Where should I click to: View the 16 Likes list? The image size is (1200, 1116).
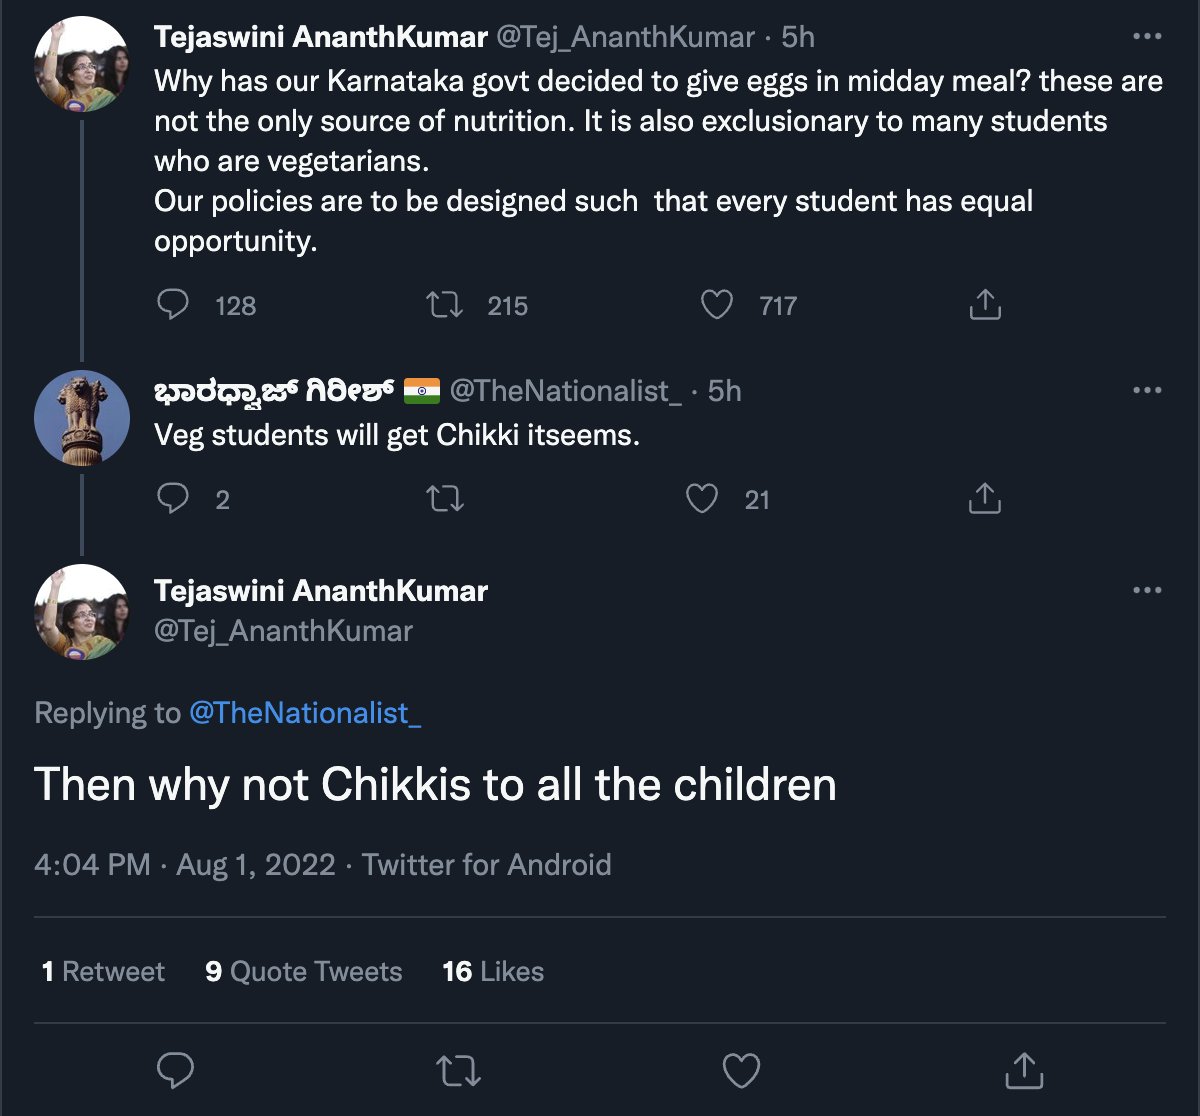click(493, 971)
